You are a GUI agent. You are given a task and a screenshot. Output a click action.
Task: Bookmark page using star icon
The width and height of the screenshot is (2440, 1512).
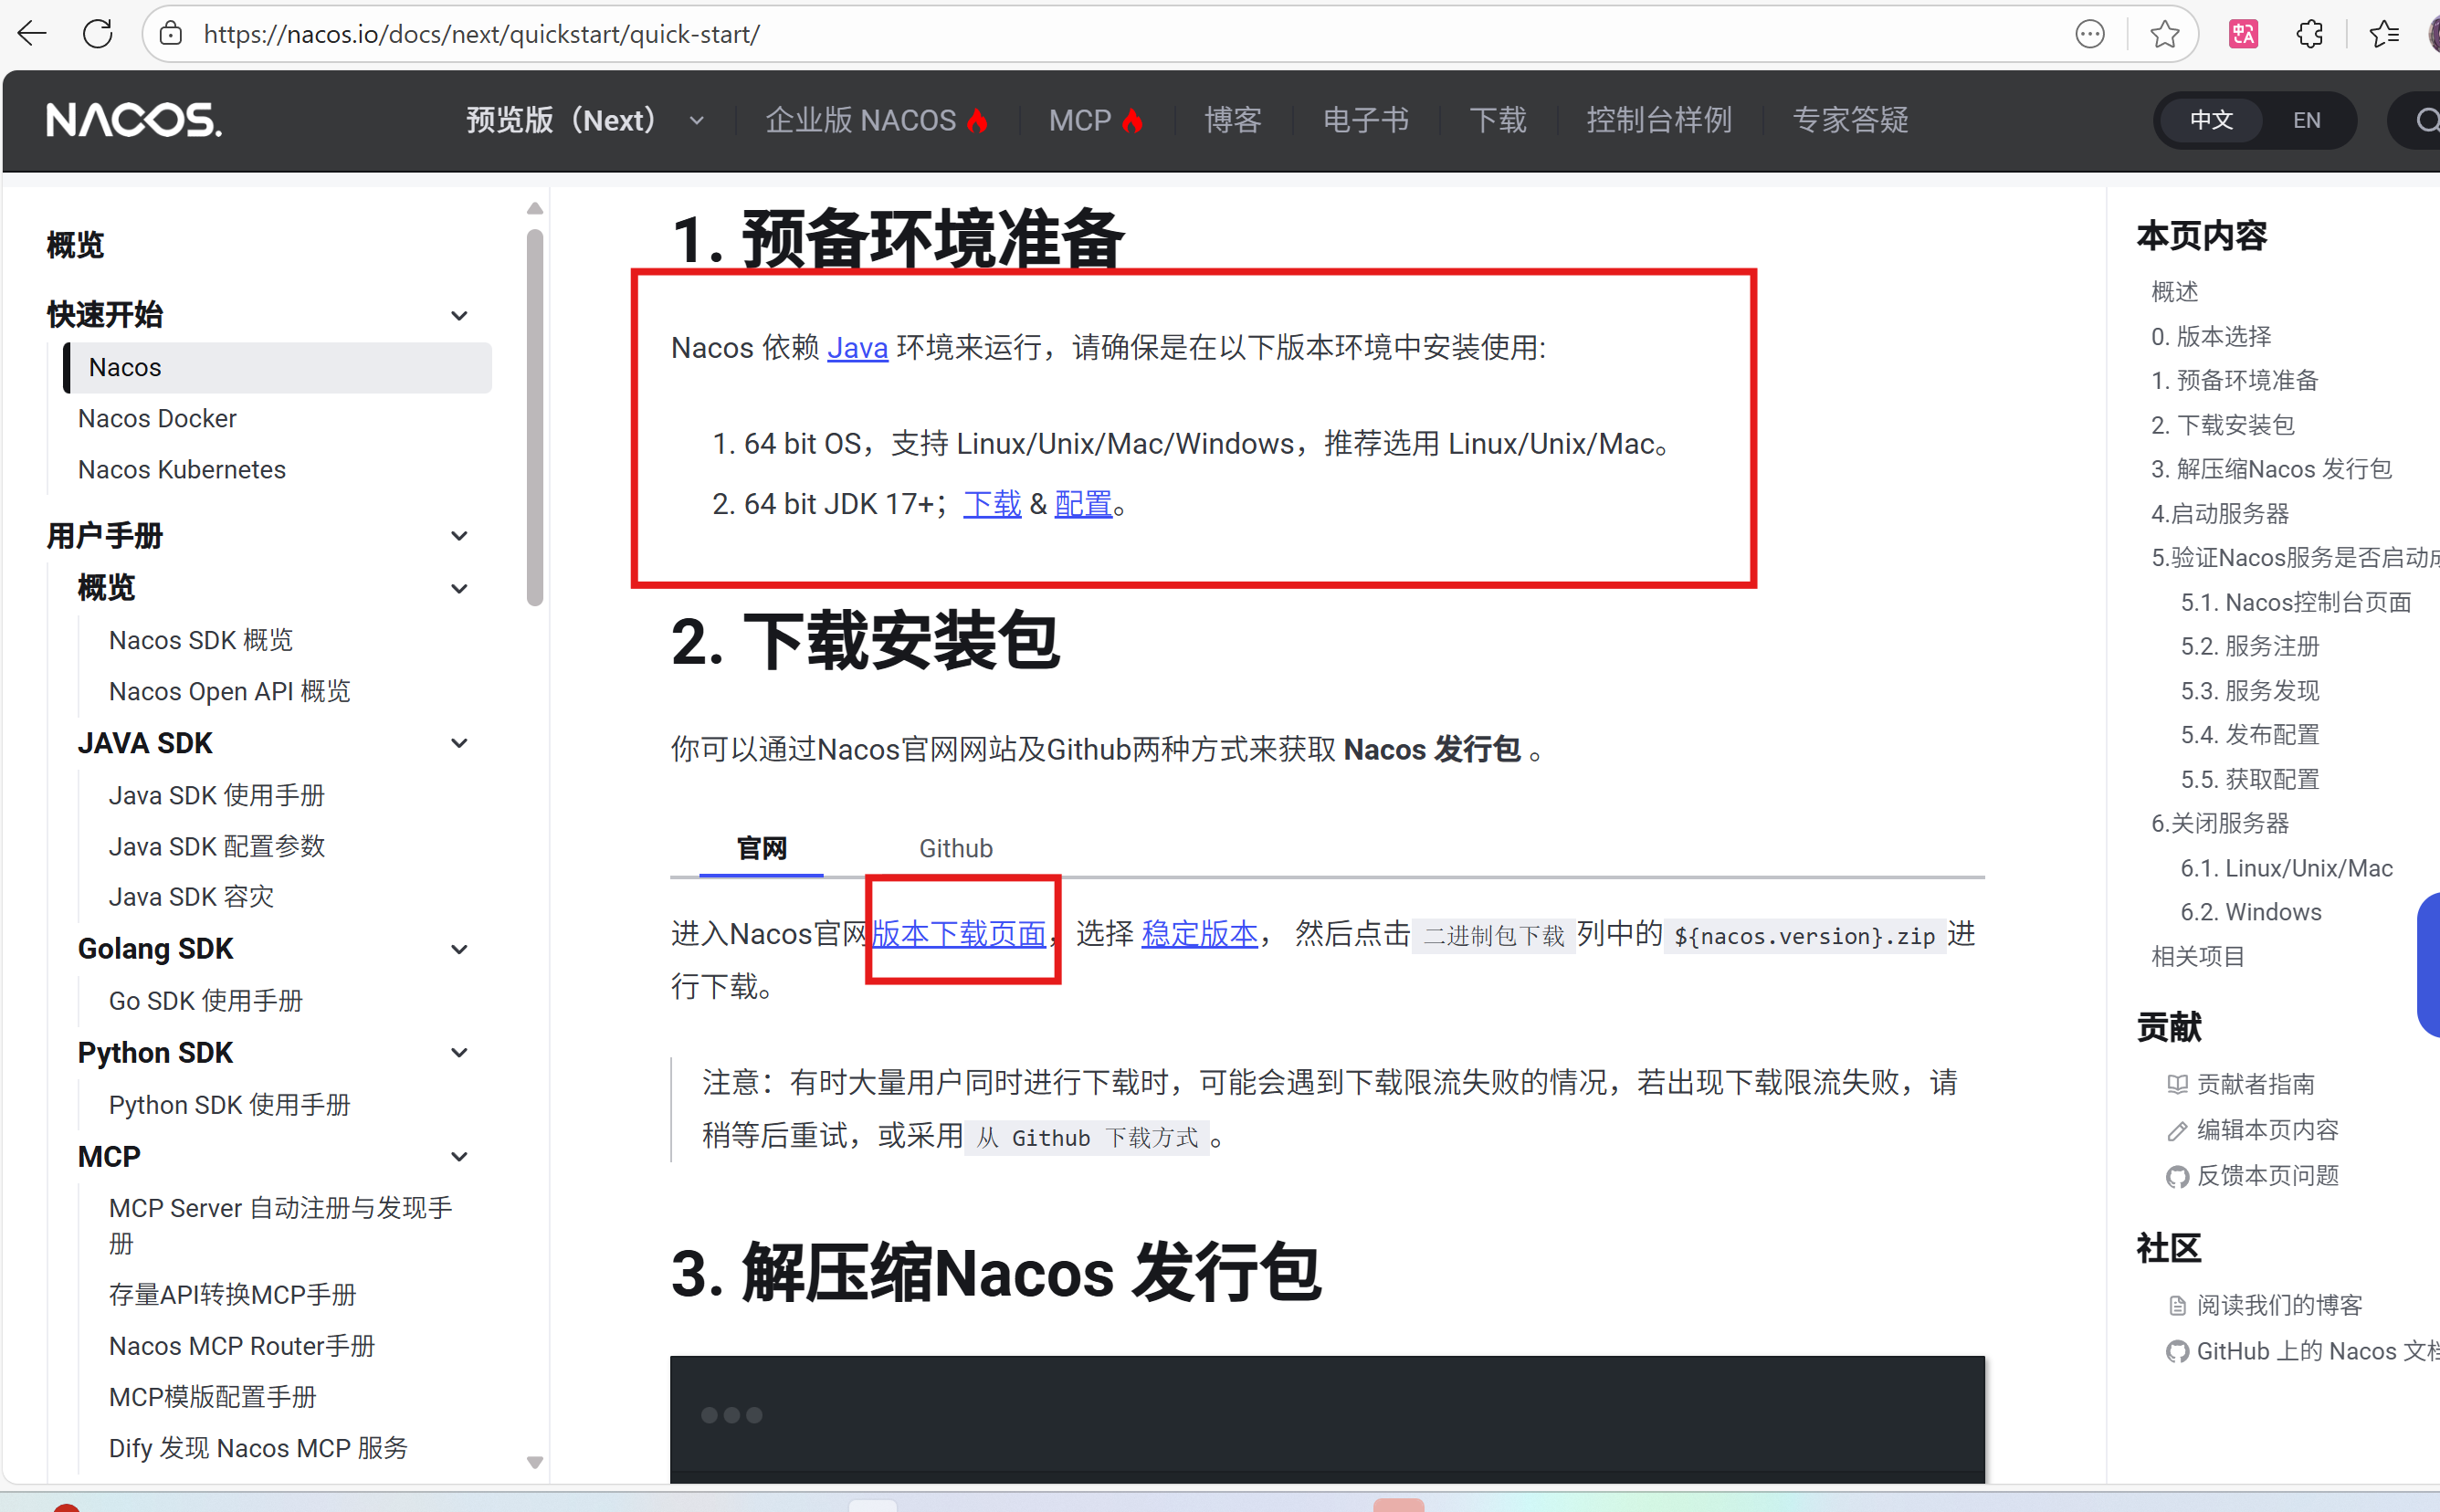(2164, 34)
